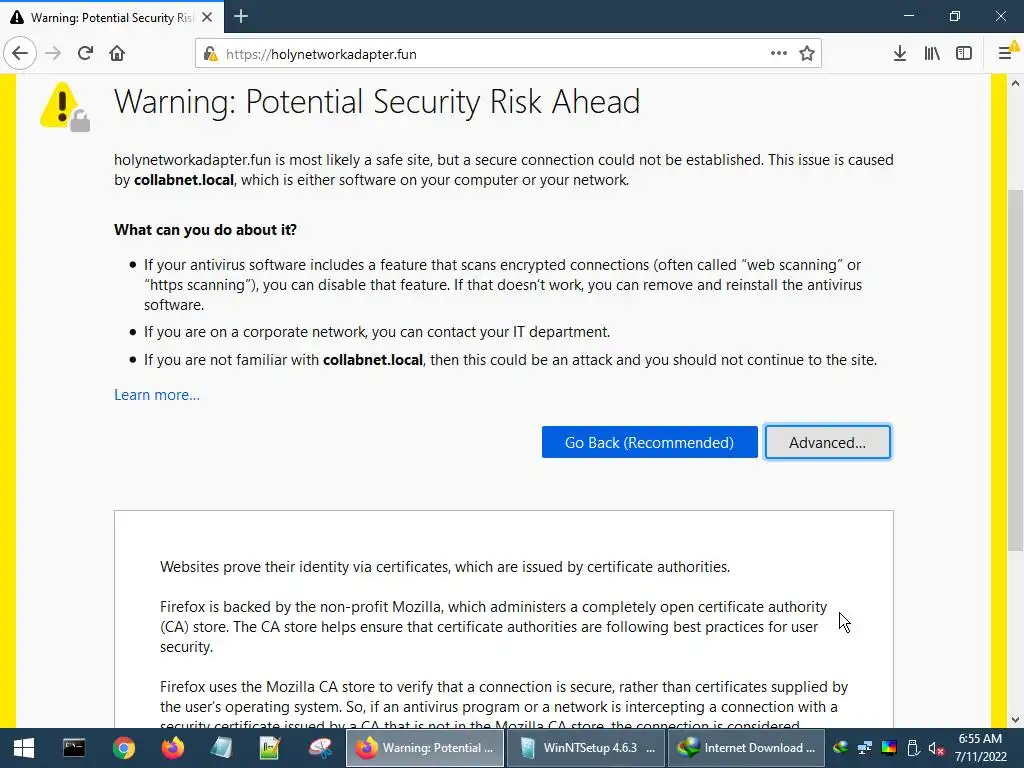
Task: Expand the Advanced... details button
Action: (x=827, y=442)
